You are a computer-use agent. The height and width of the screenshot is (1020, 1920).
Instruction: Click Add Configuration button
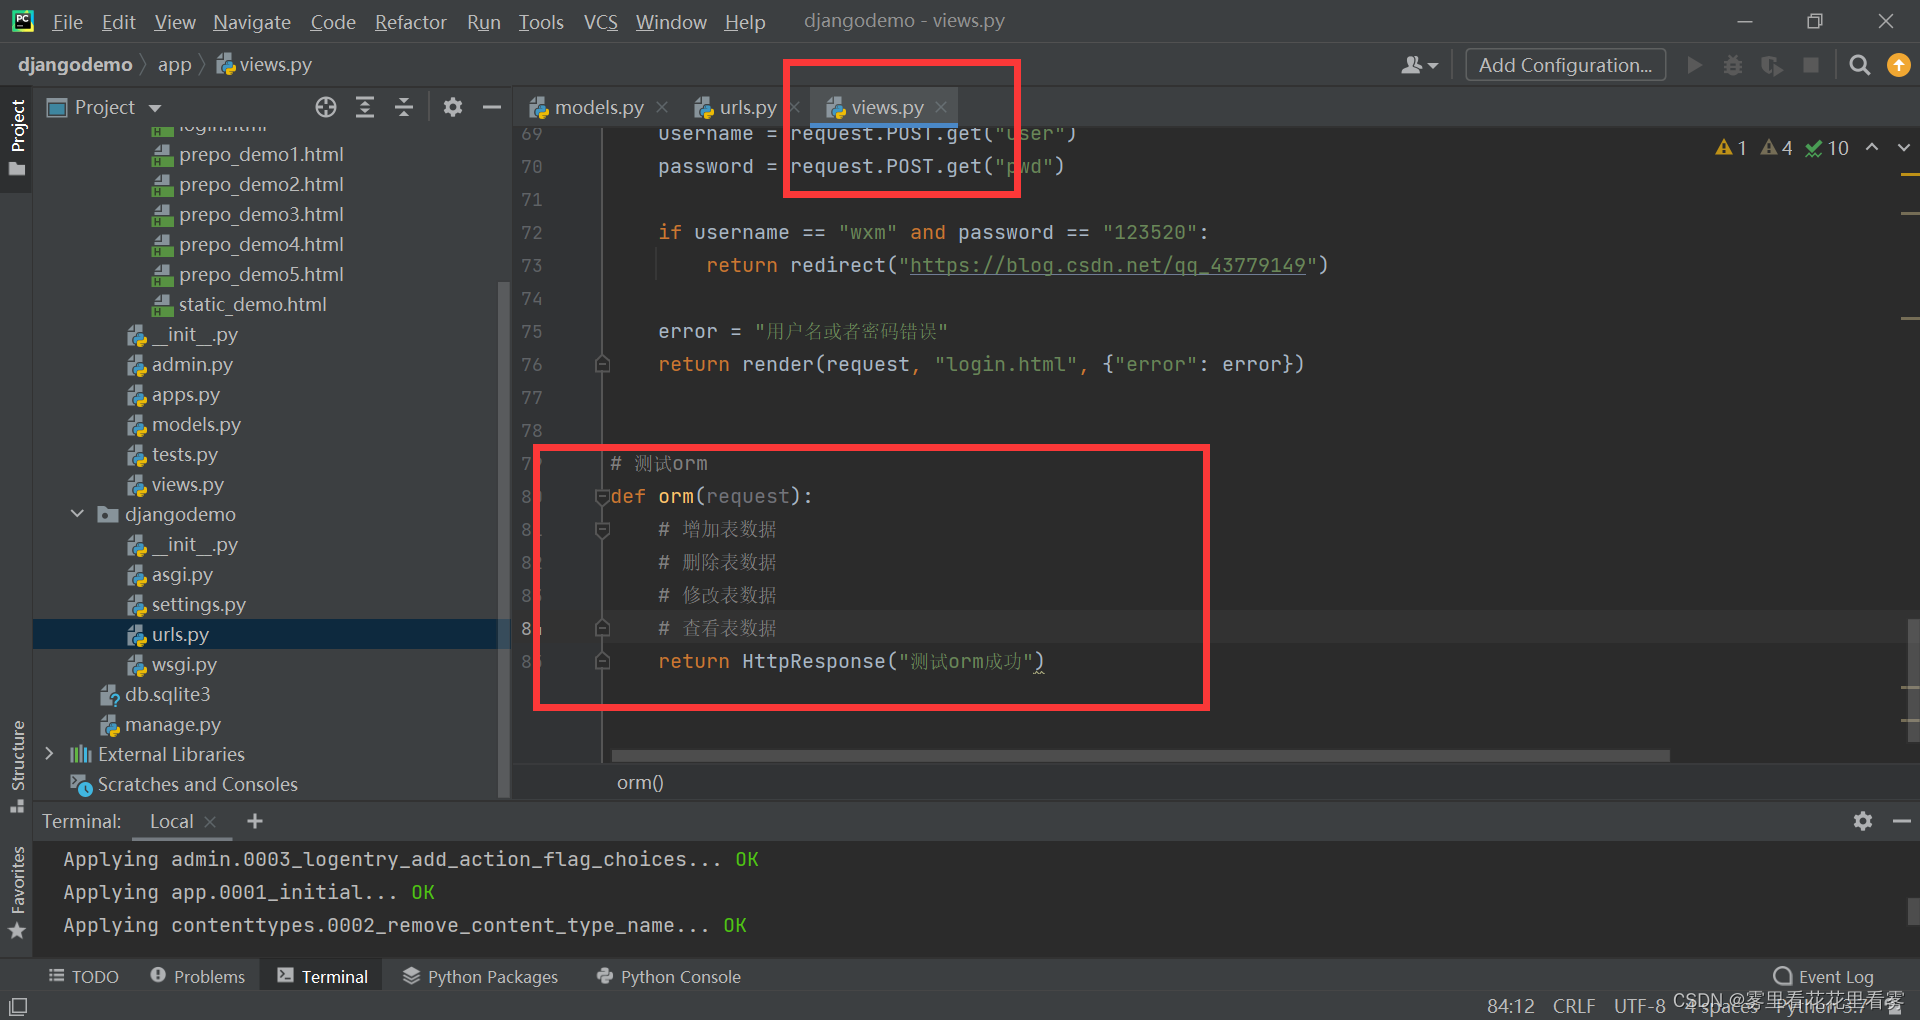pyautogui.click(x=1565, y=65)
